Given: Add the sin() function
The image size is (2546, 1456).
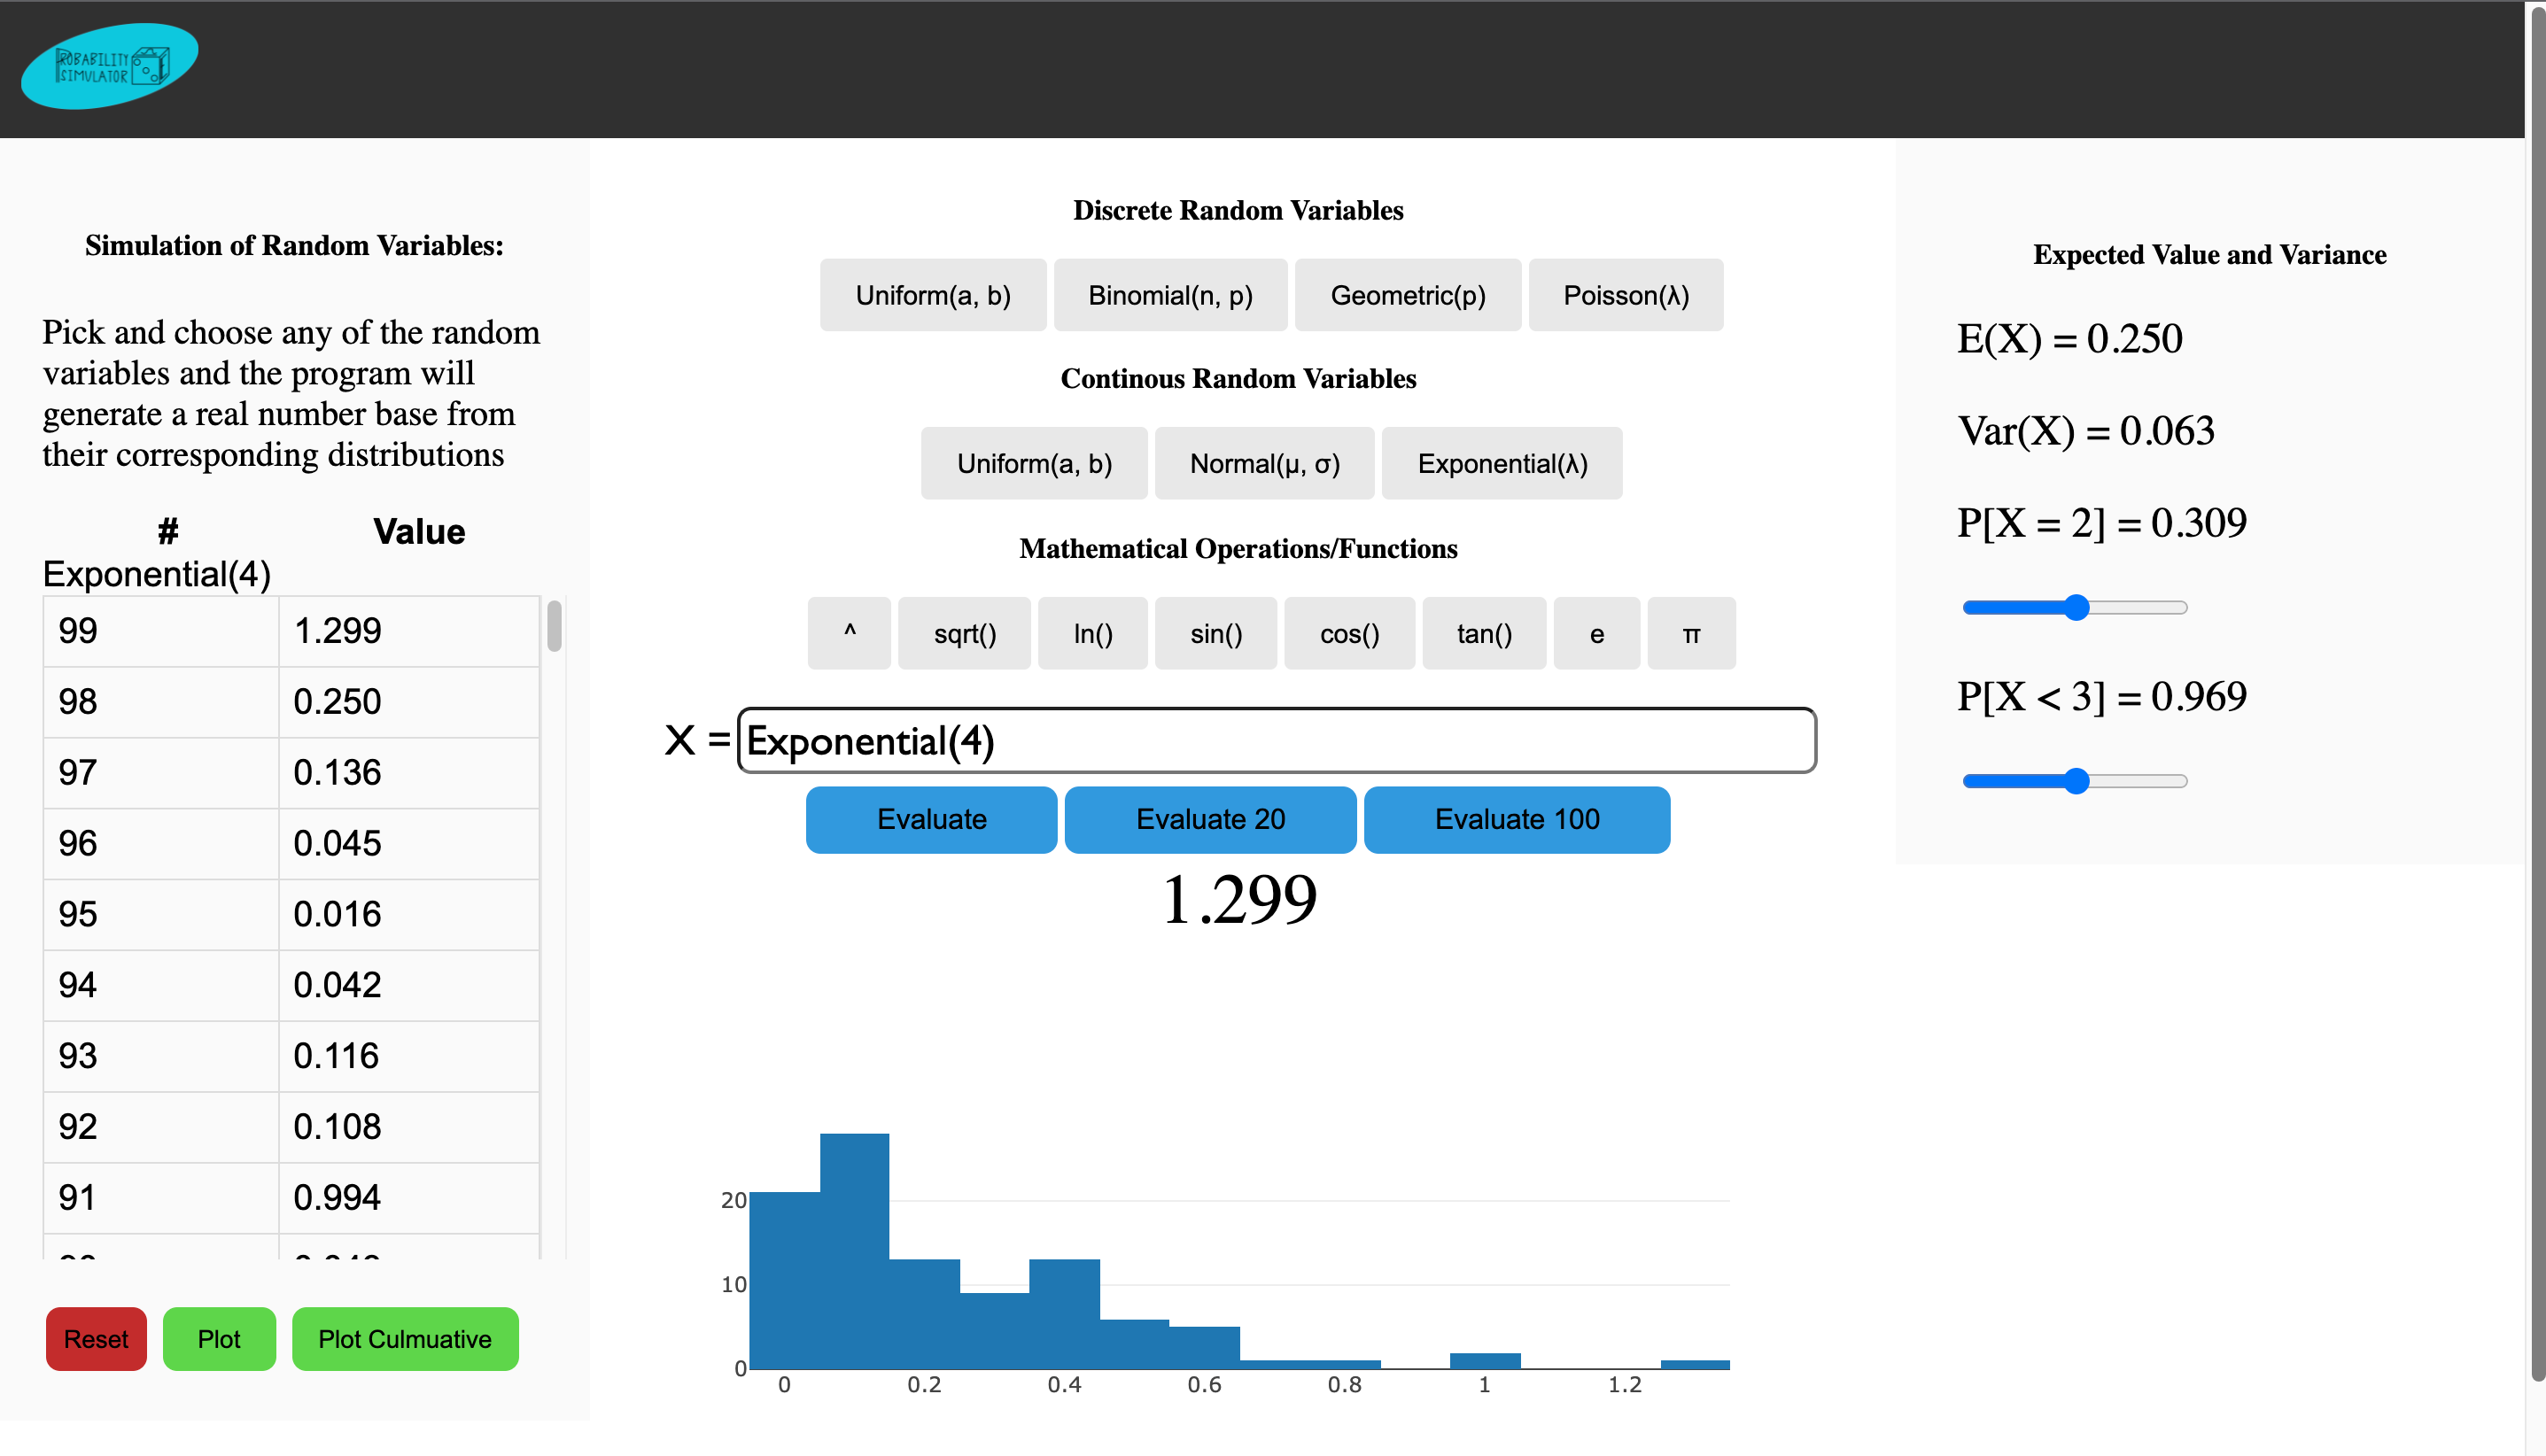Looking at the screenshot, I should coord(1215,633).
